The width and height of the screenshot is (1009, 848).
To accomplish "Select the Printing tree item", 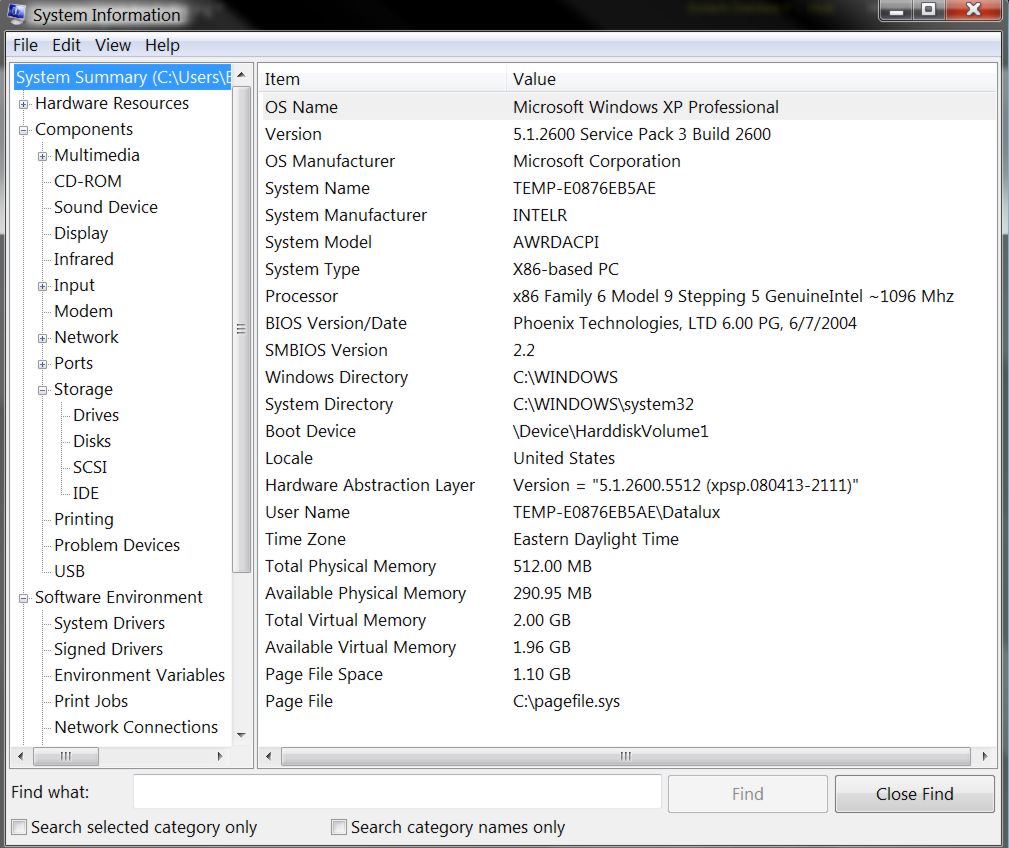I will tap(84, 519).
